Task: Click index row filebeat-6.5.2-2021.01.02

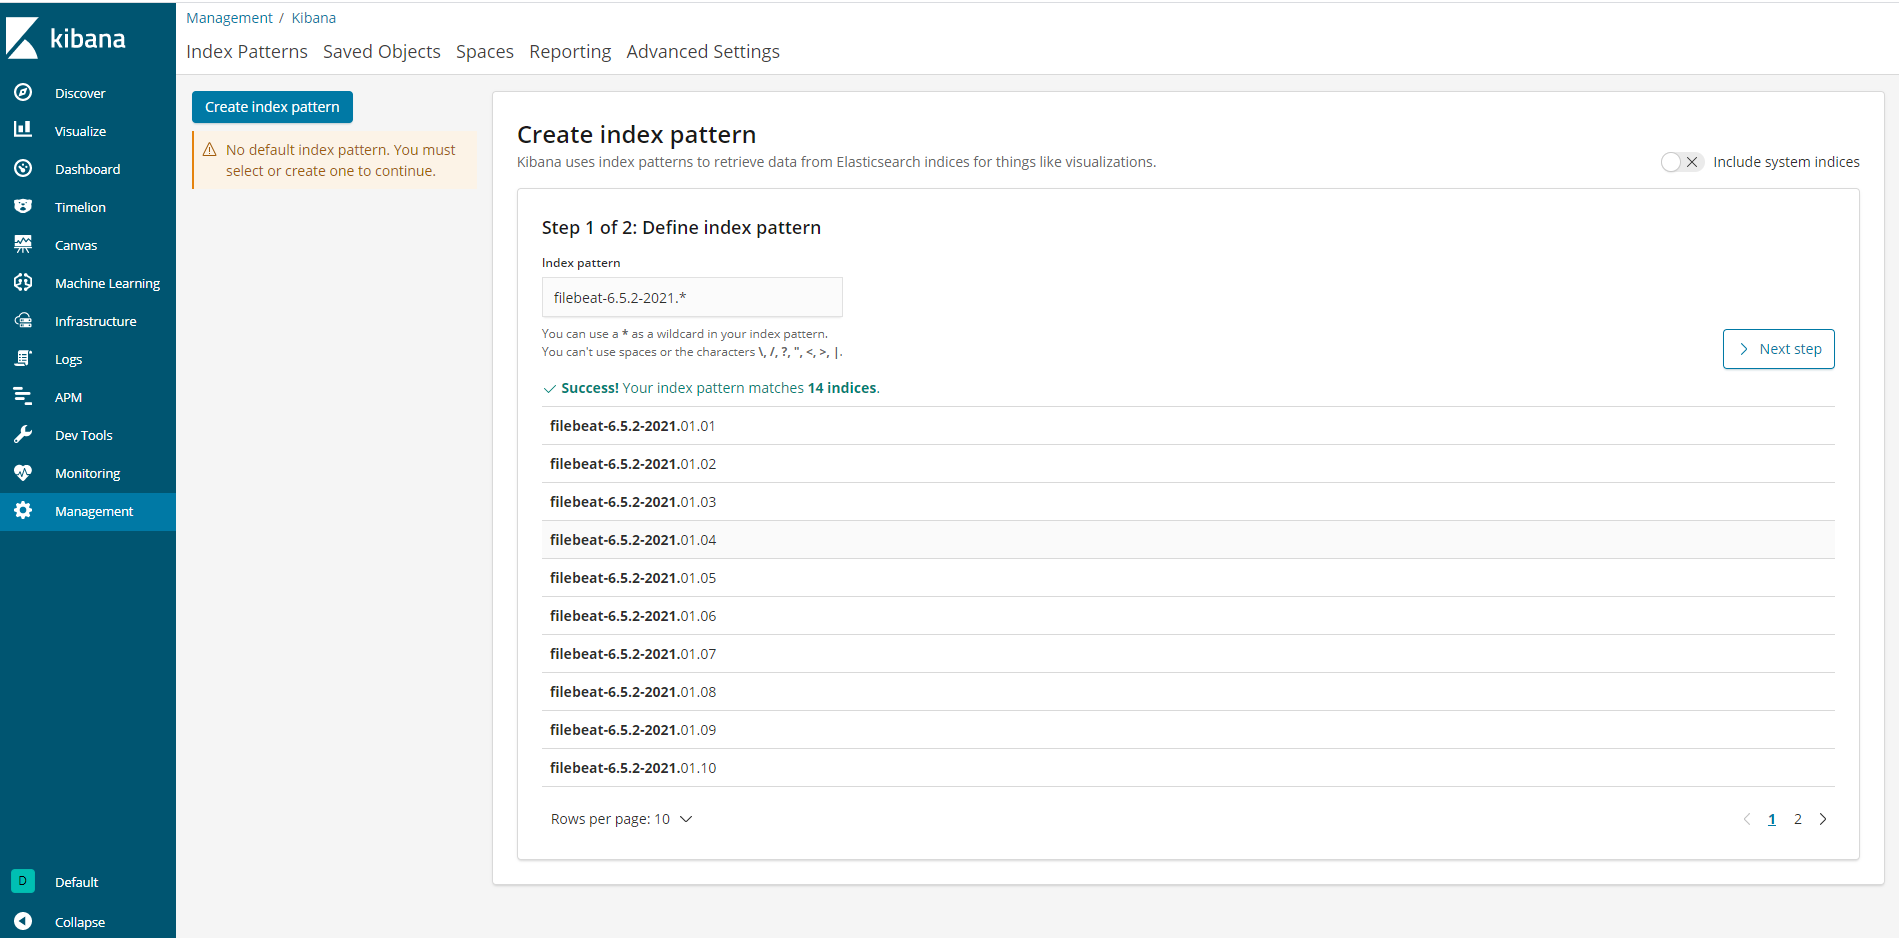Action: click(x=1188, y=464)
